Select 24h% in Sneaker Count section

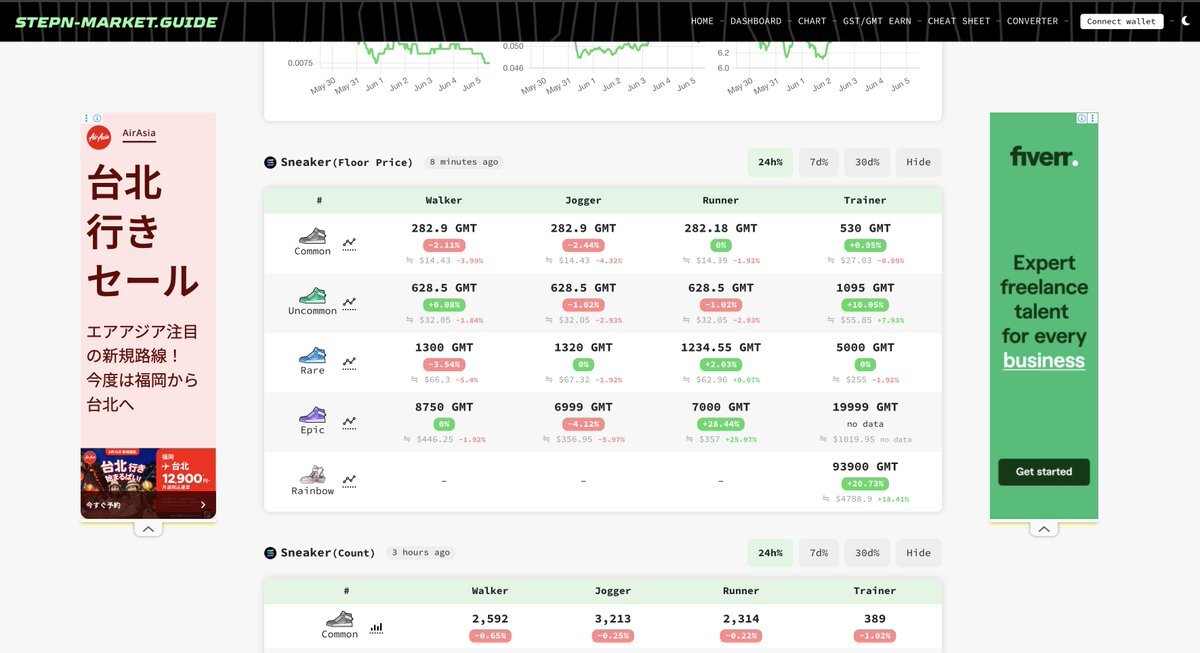pyautogui.click(x=770, y=553)
